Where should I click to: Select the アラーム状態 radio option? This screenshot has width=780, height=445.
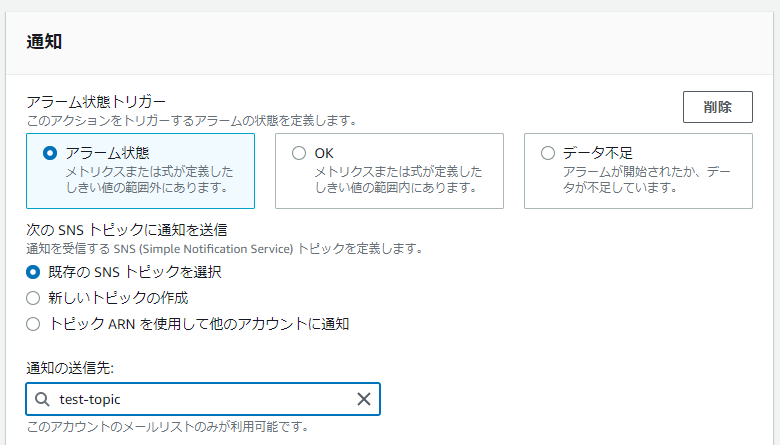tap(50, 153)
